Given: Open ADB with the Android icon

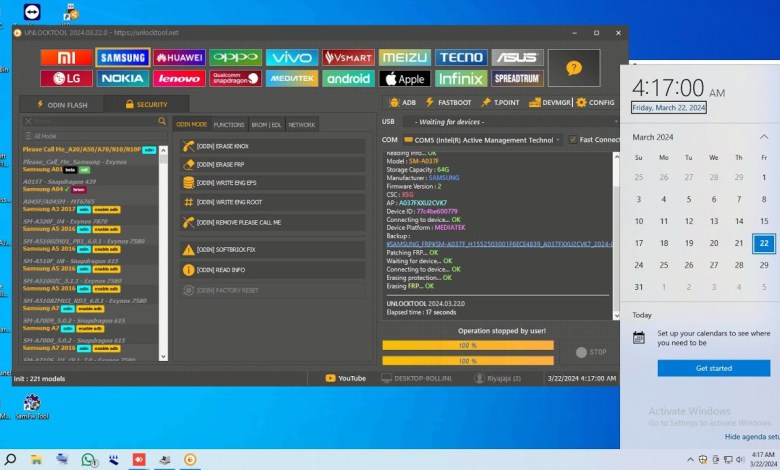Looking at the screenshot, I should (402, 102).
